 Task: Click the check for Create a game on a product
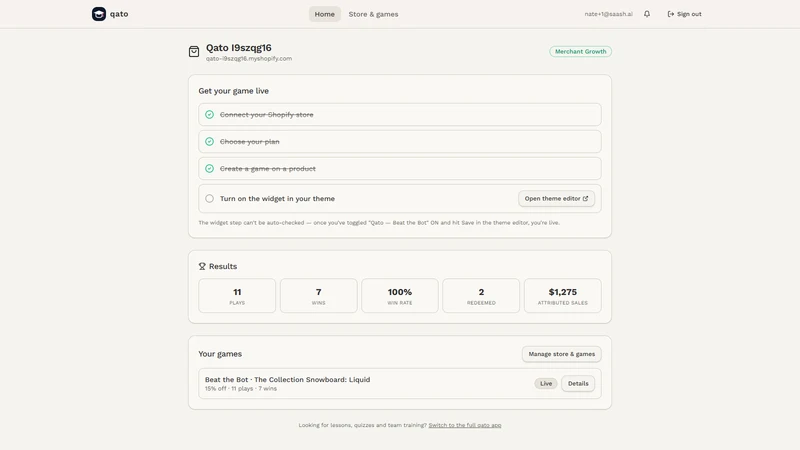pyautogui.click(x=209, y=168)
